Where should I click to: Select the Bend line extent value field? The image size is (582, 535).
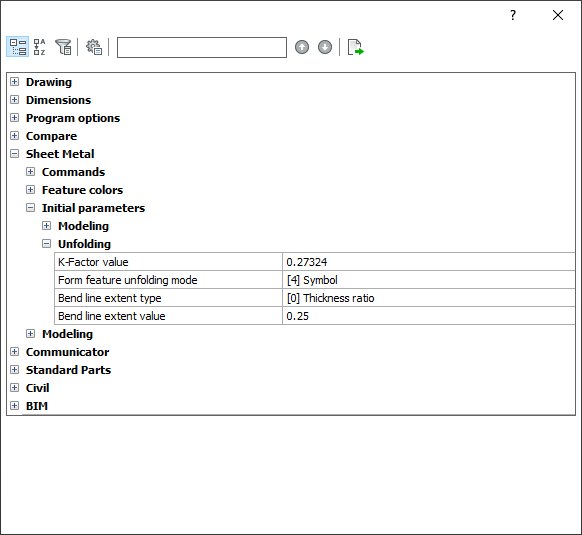coord(428,316)
